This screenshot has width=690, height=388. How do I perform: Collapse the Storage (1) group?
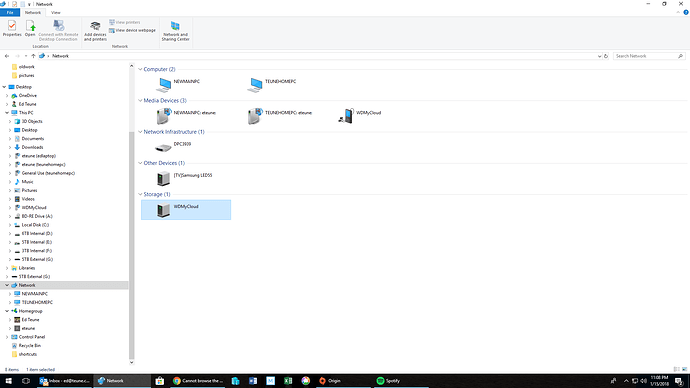(140, 194)
